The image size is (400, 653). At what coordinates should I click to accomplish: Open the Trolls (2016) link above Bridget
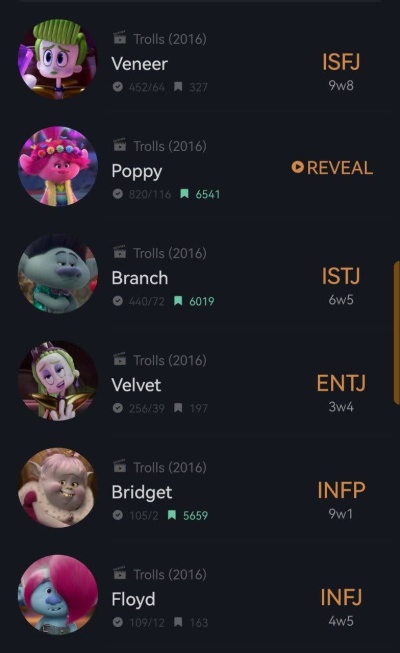[170, 467]
